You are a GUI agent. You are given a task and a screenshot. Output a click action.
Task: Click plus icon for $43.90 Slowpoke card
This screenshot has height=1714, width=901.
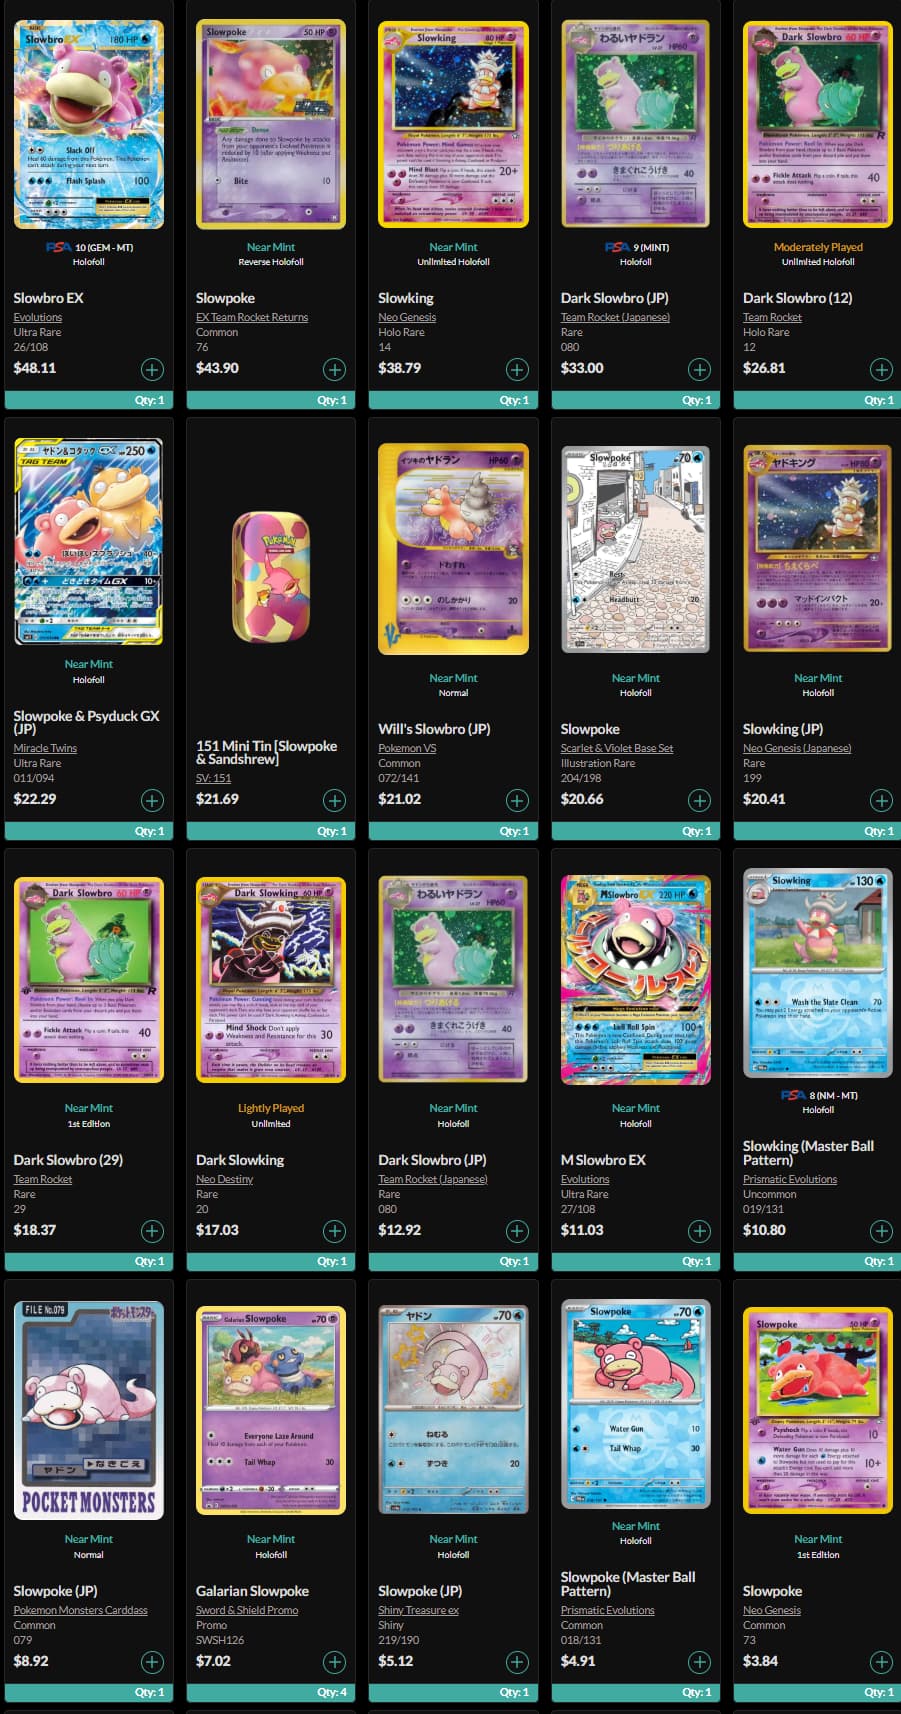pyautogui.click(x=334, y=369)
